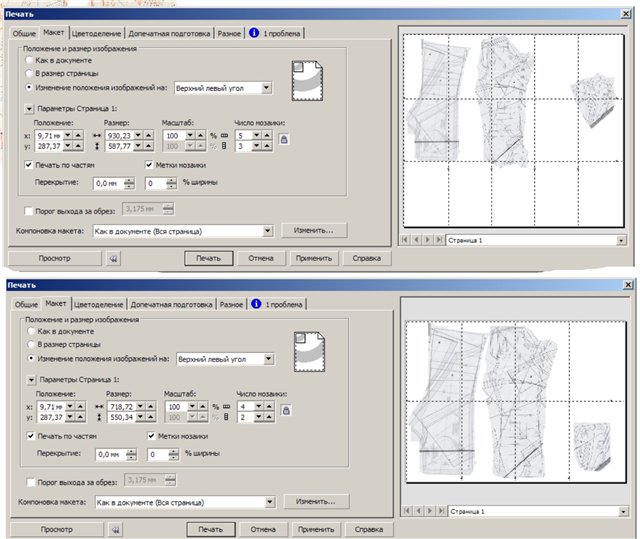Click blue info icon on problems tab, upper dialog
This screenshot has width=640, height=539.
pyautogui.click(x=254, y=33)
